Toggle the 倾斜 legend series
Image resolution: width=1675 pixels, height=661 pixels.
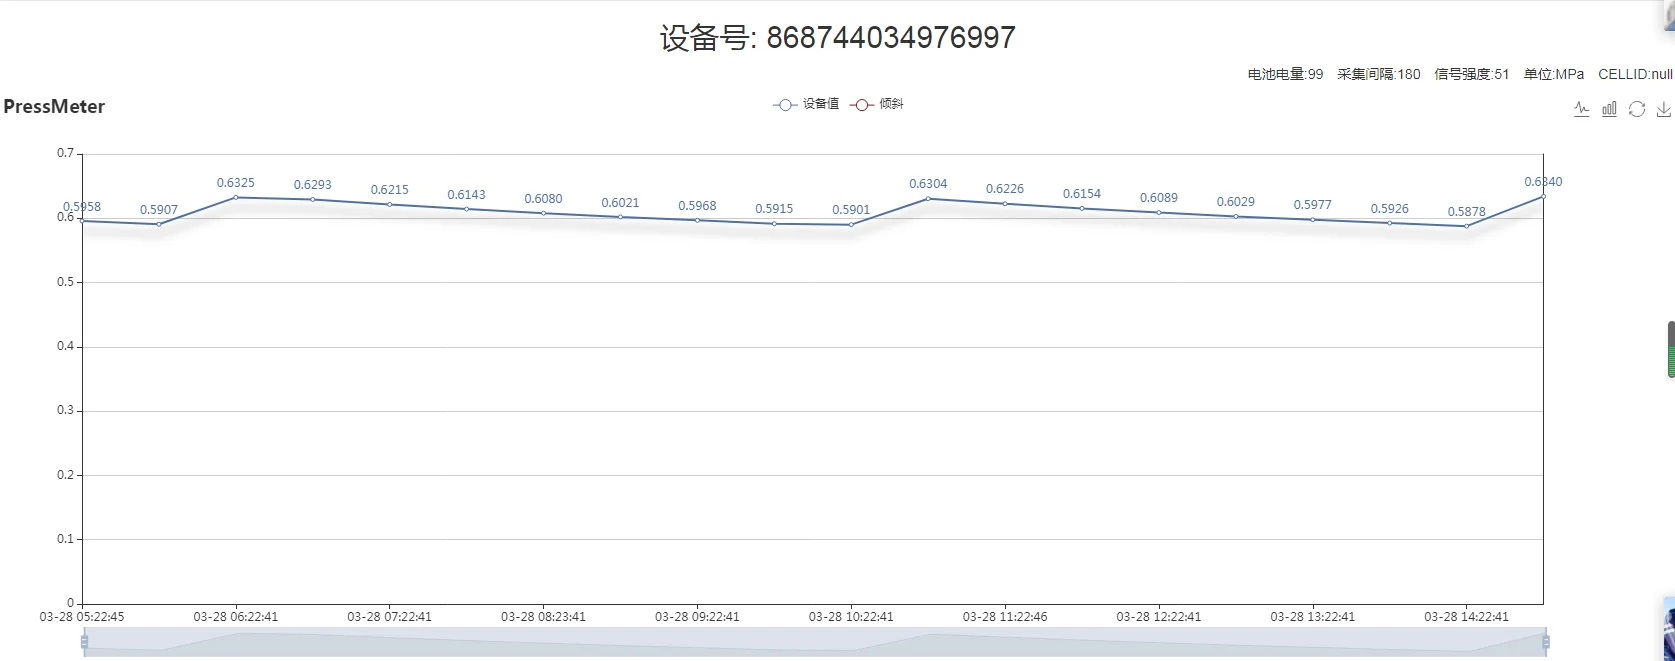877,104
